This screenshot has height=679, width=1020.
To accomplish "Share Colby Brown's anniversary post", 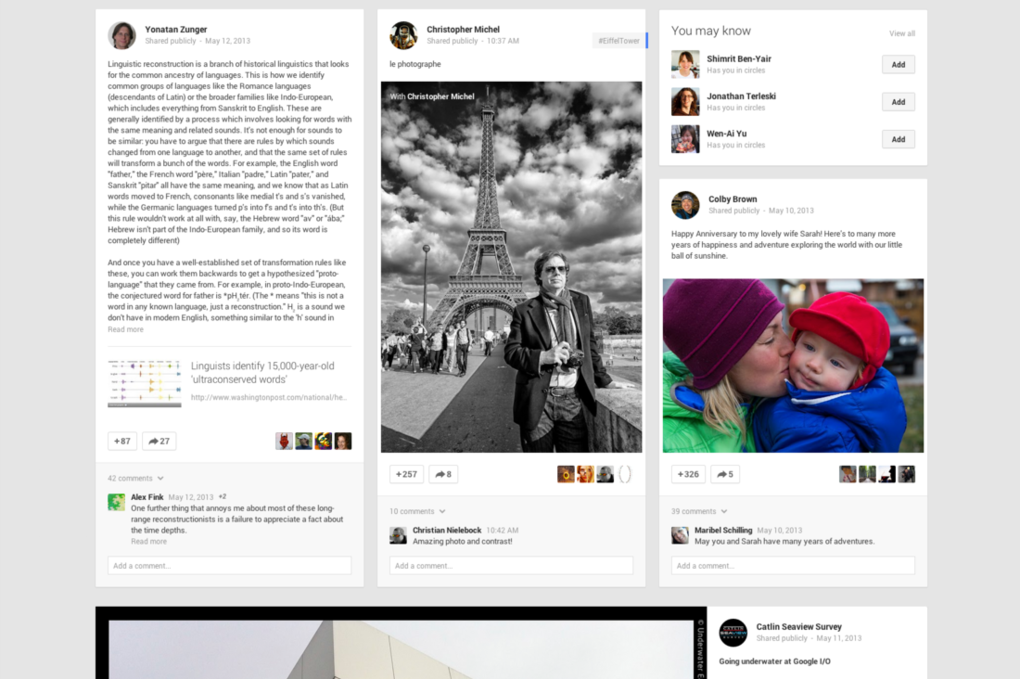I will 725,474.
